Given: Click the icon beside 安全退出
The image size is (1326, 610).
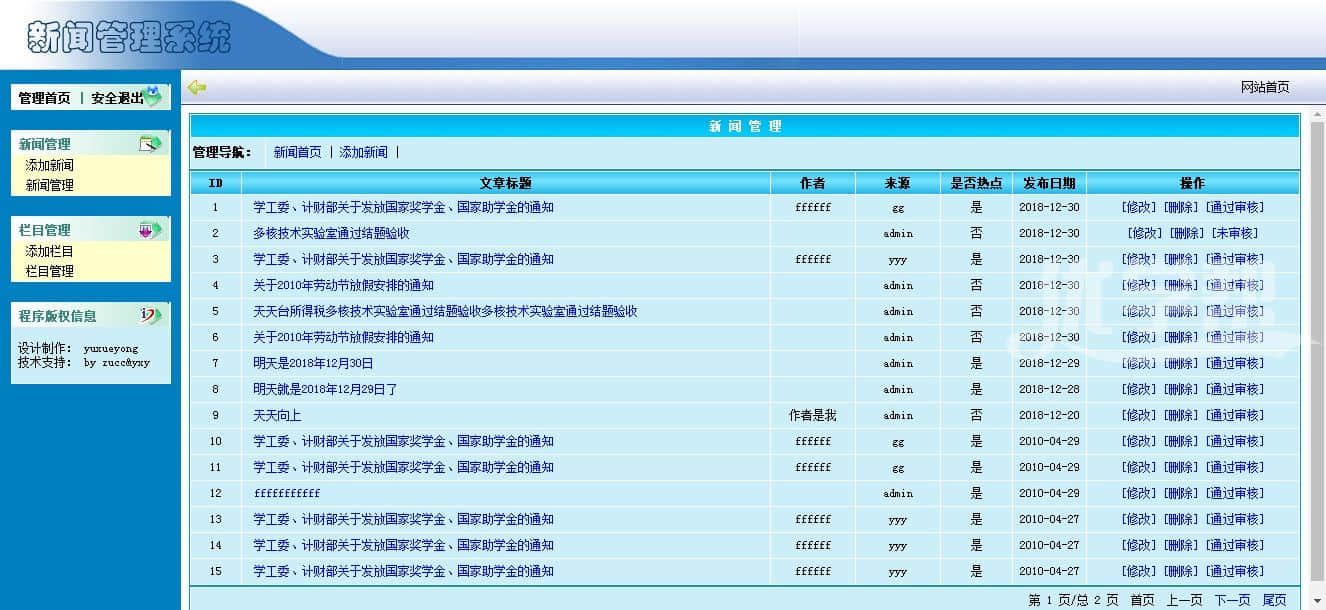Looking at the screenshot, I should tap(153, 97).
